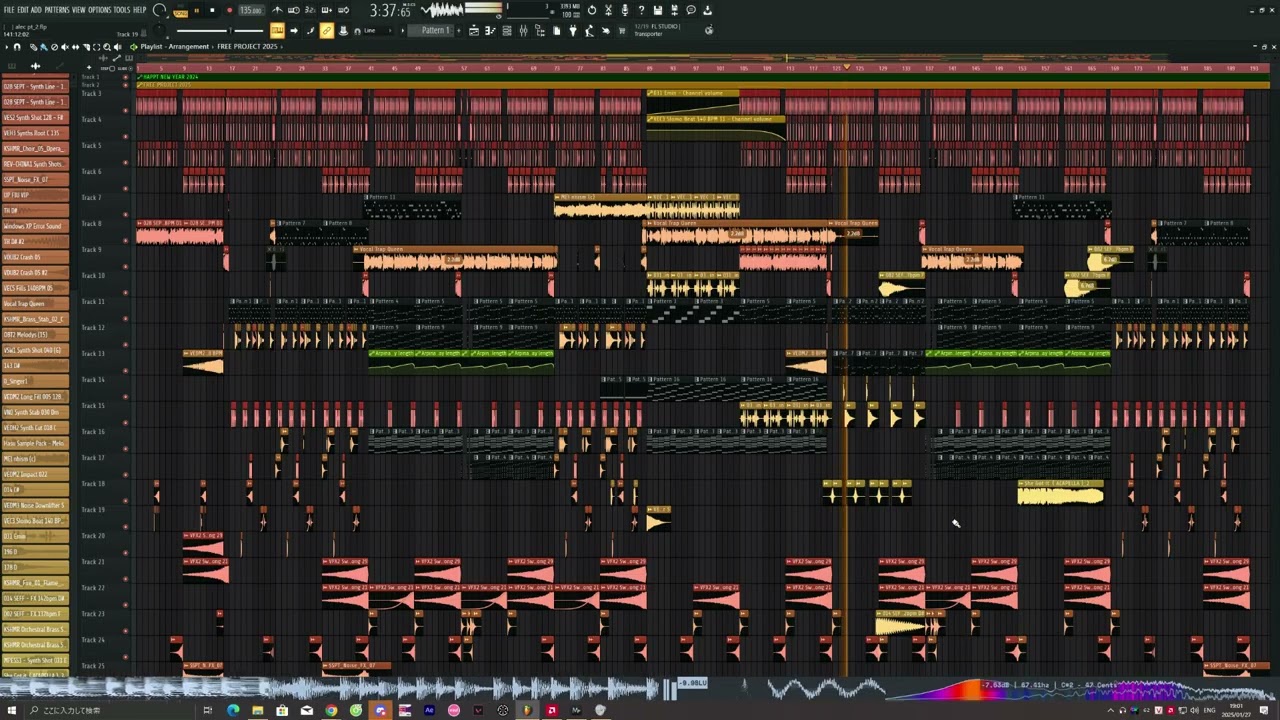Toggle typing keyboard to piano button

coord(277,30)
